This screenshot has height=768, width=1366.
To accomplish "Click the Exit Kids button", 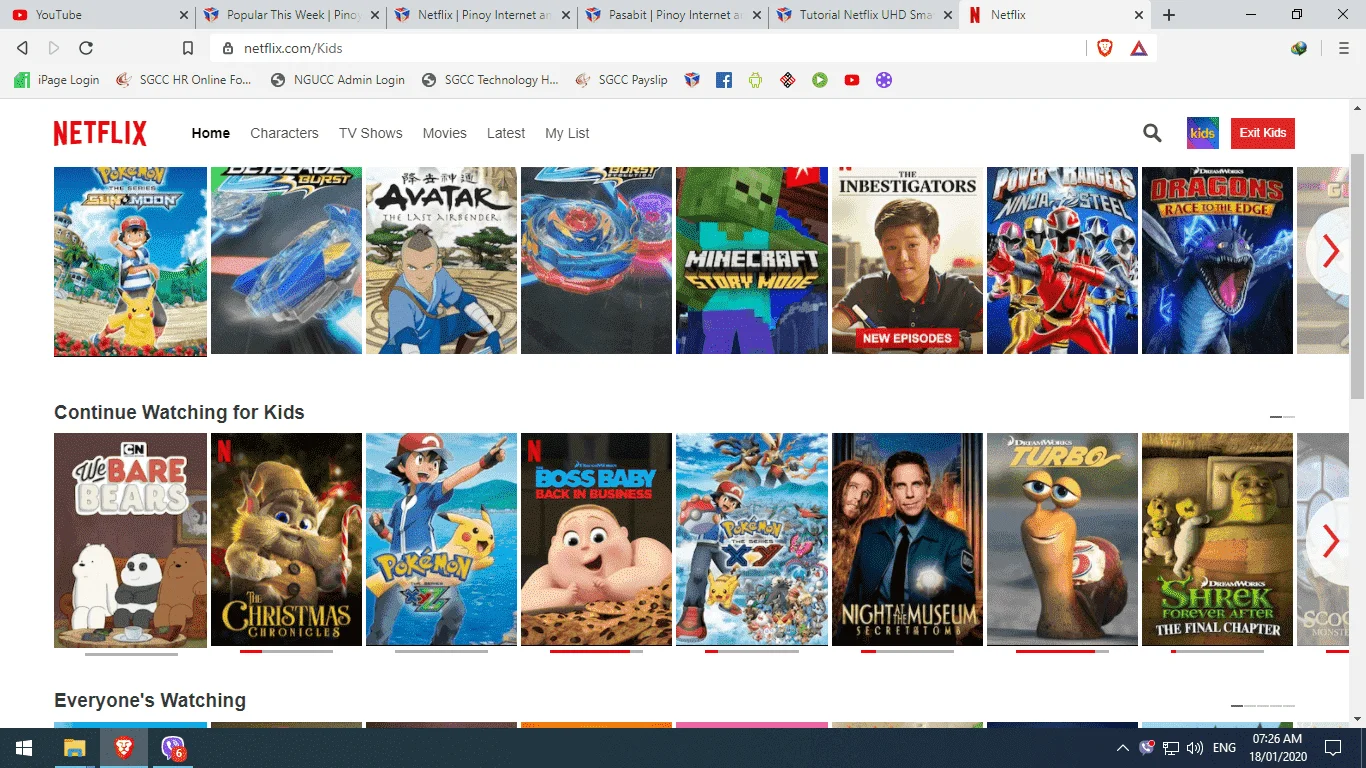I will pos(1263,133).
